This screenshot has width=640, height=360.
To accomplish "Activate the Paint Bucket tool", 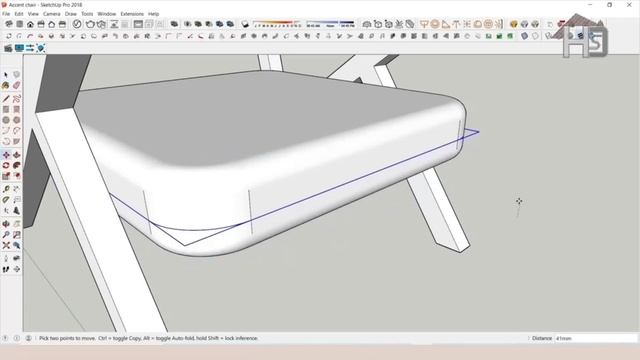I will pos(6,85).
